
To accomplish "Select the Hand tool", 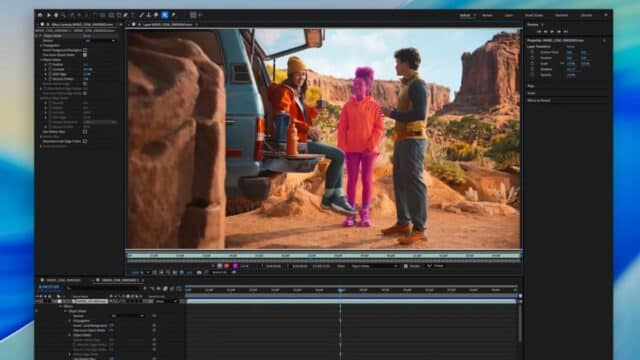I will pyautogui.click(x=56, y=15).
